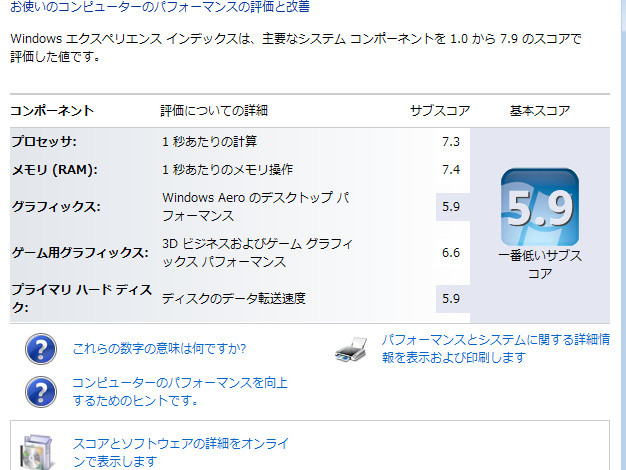Click 1 秒あたりの計算 description
This screenshot has height=470, width=626.
point(209,141)
